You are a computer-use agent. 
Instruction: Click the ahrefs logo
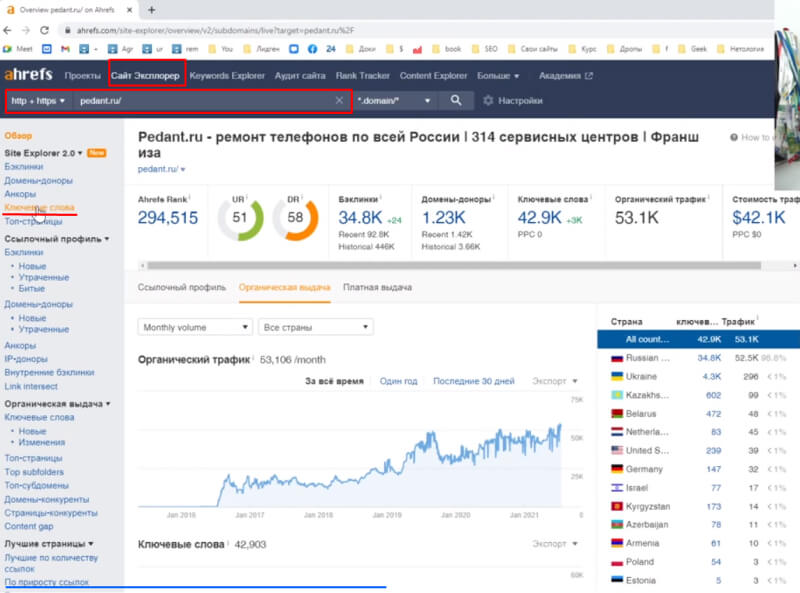point(29,75)
